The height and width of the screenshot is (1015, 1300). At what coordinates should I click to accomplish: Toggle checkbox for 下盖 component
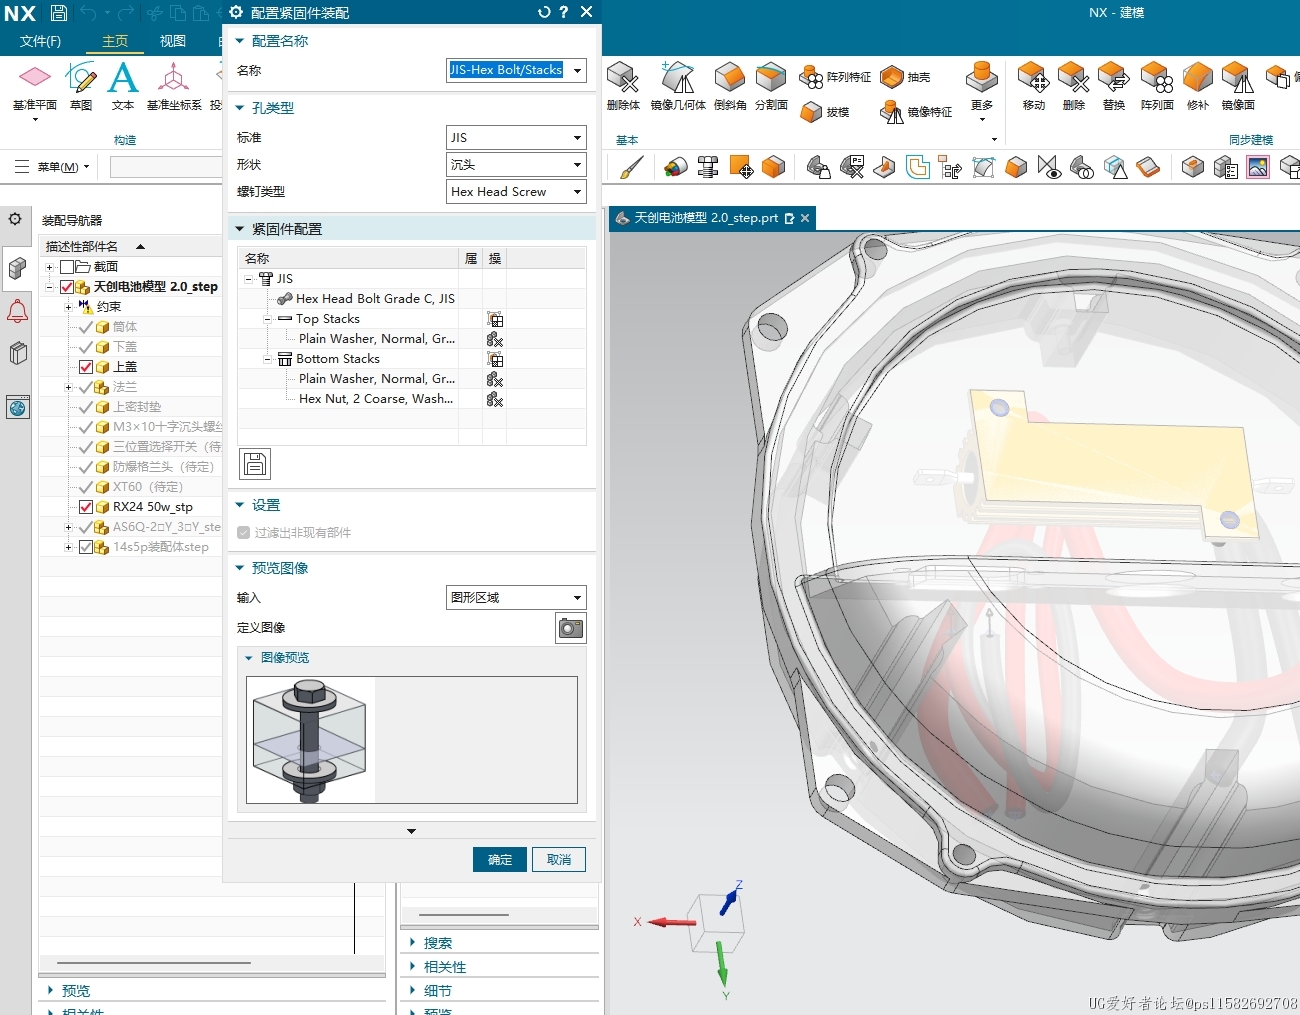coord(86,347)
